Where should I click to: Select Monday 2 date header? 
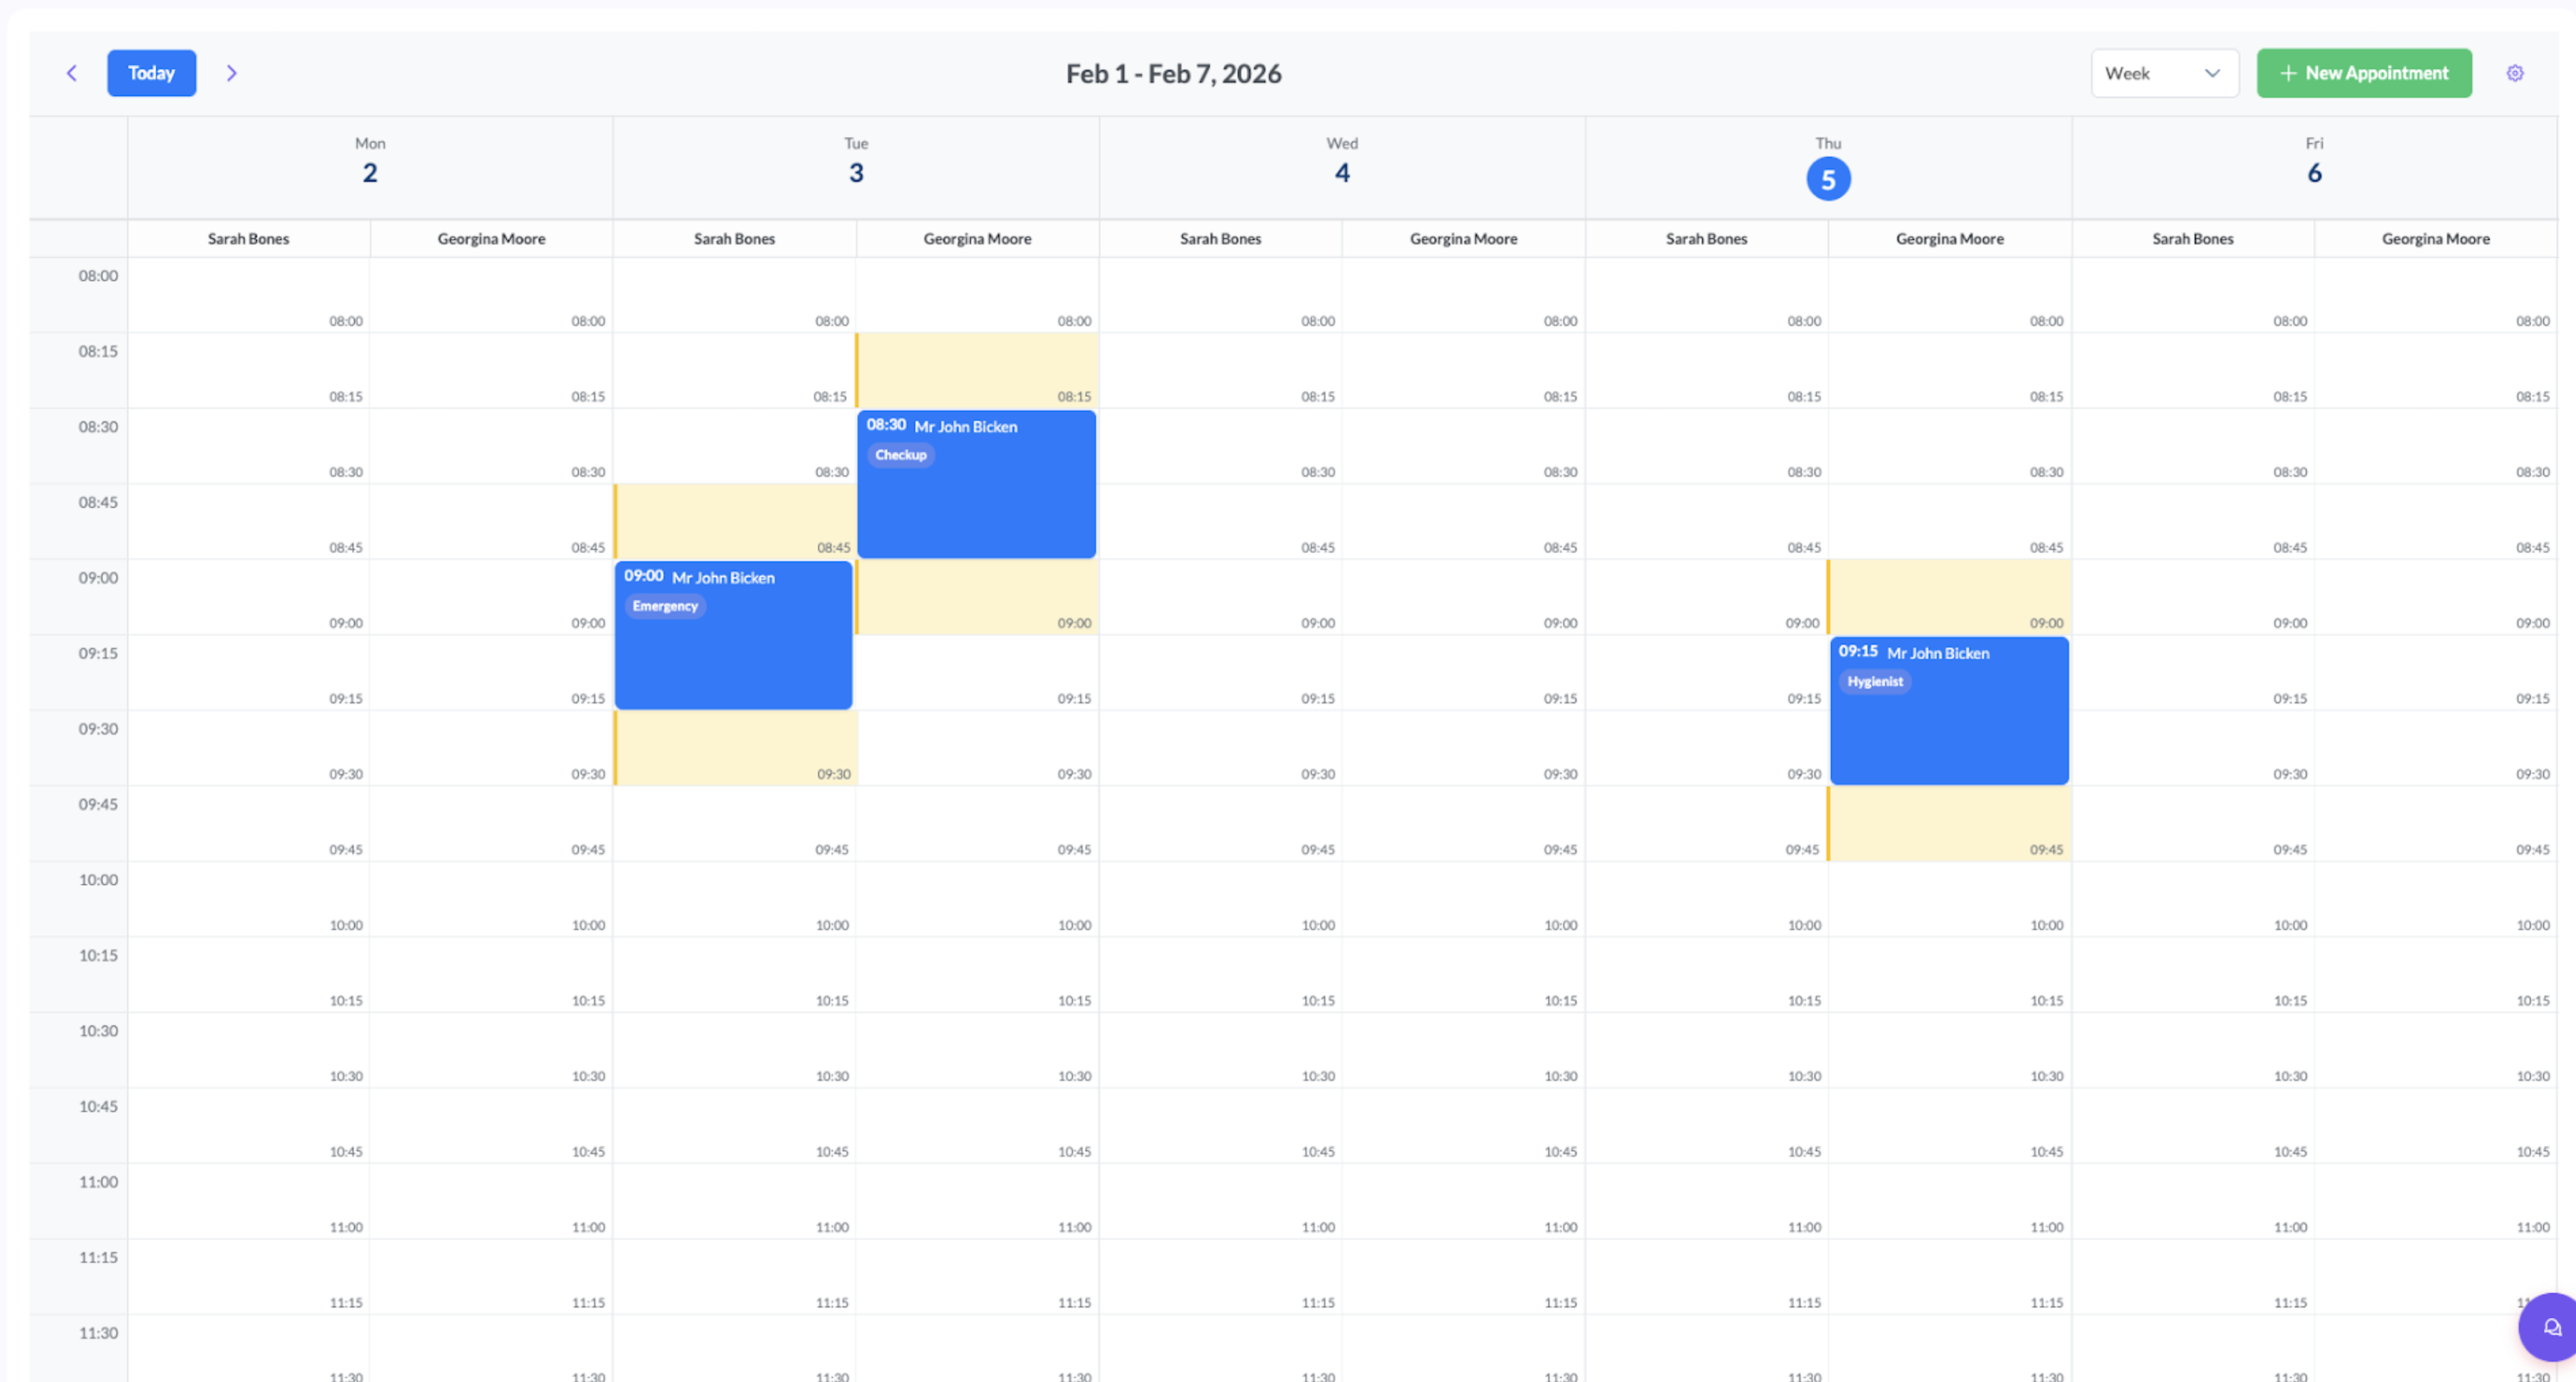[369, 172]
